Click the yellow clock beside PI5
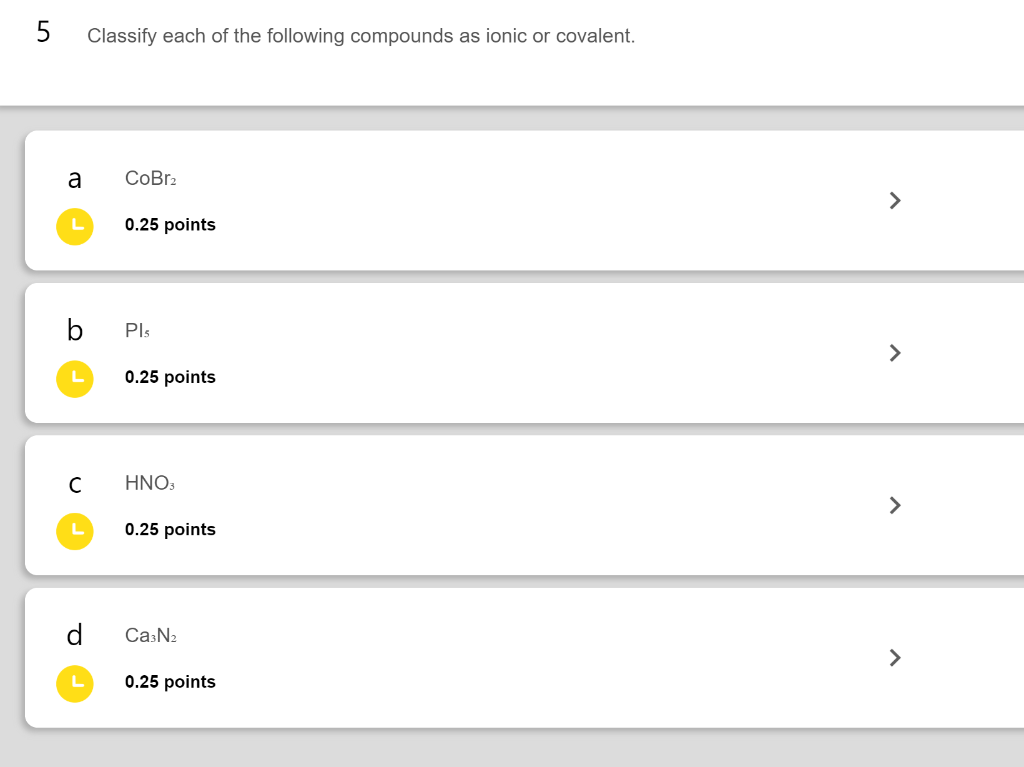 click(x=75, y=379)
